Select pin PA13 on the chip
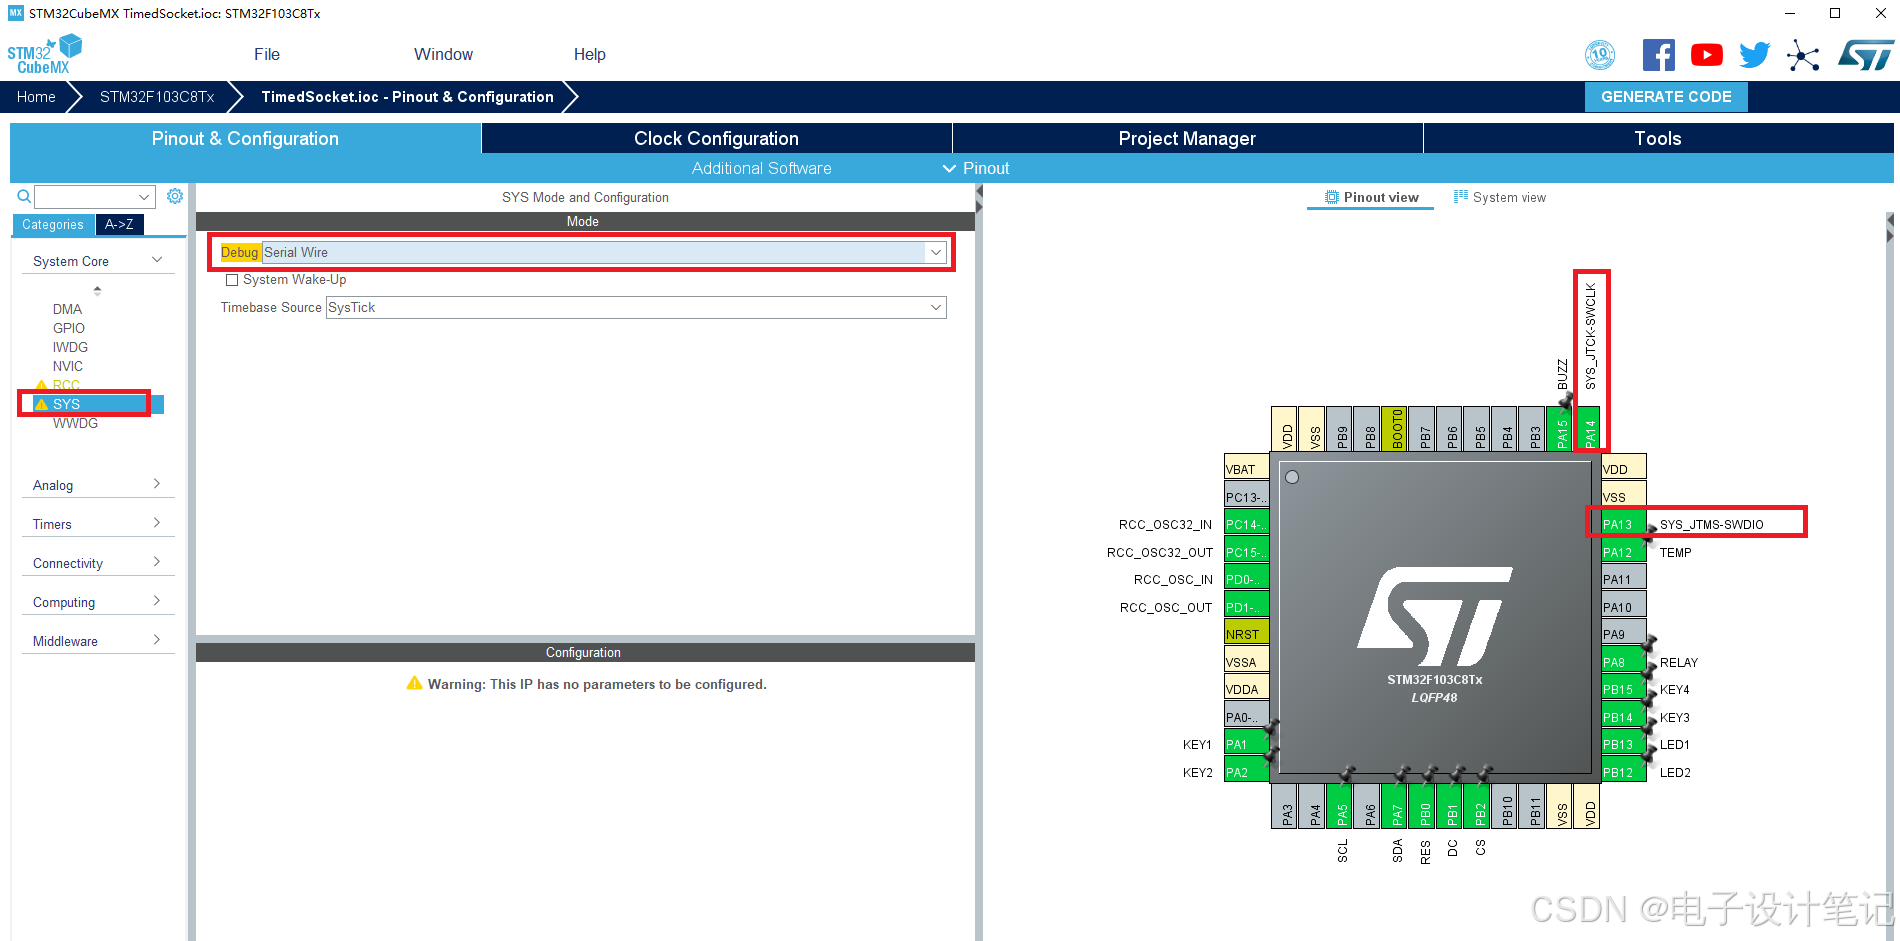 pyautogui.click(x=1623, y=524)
